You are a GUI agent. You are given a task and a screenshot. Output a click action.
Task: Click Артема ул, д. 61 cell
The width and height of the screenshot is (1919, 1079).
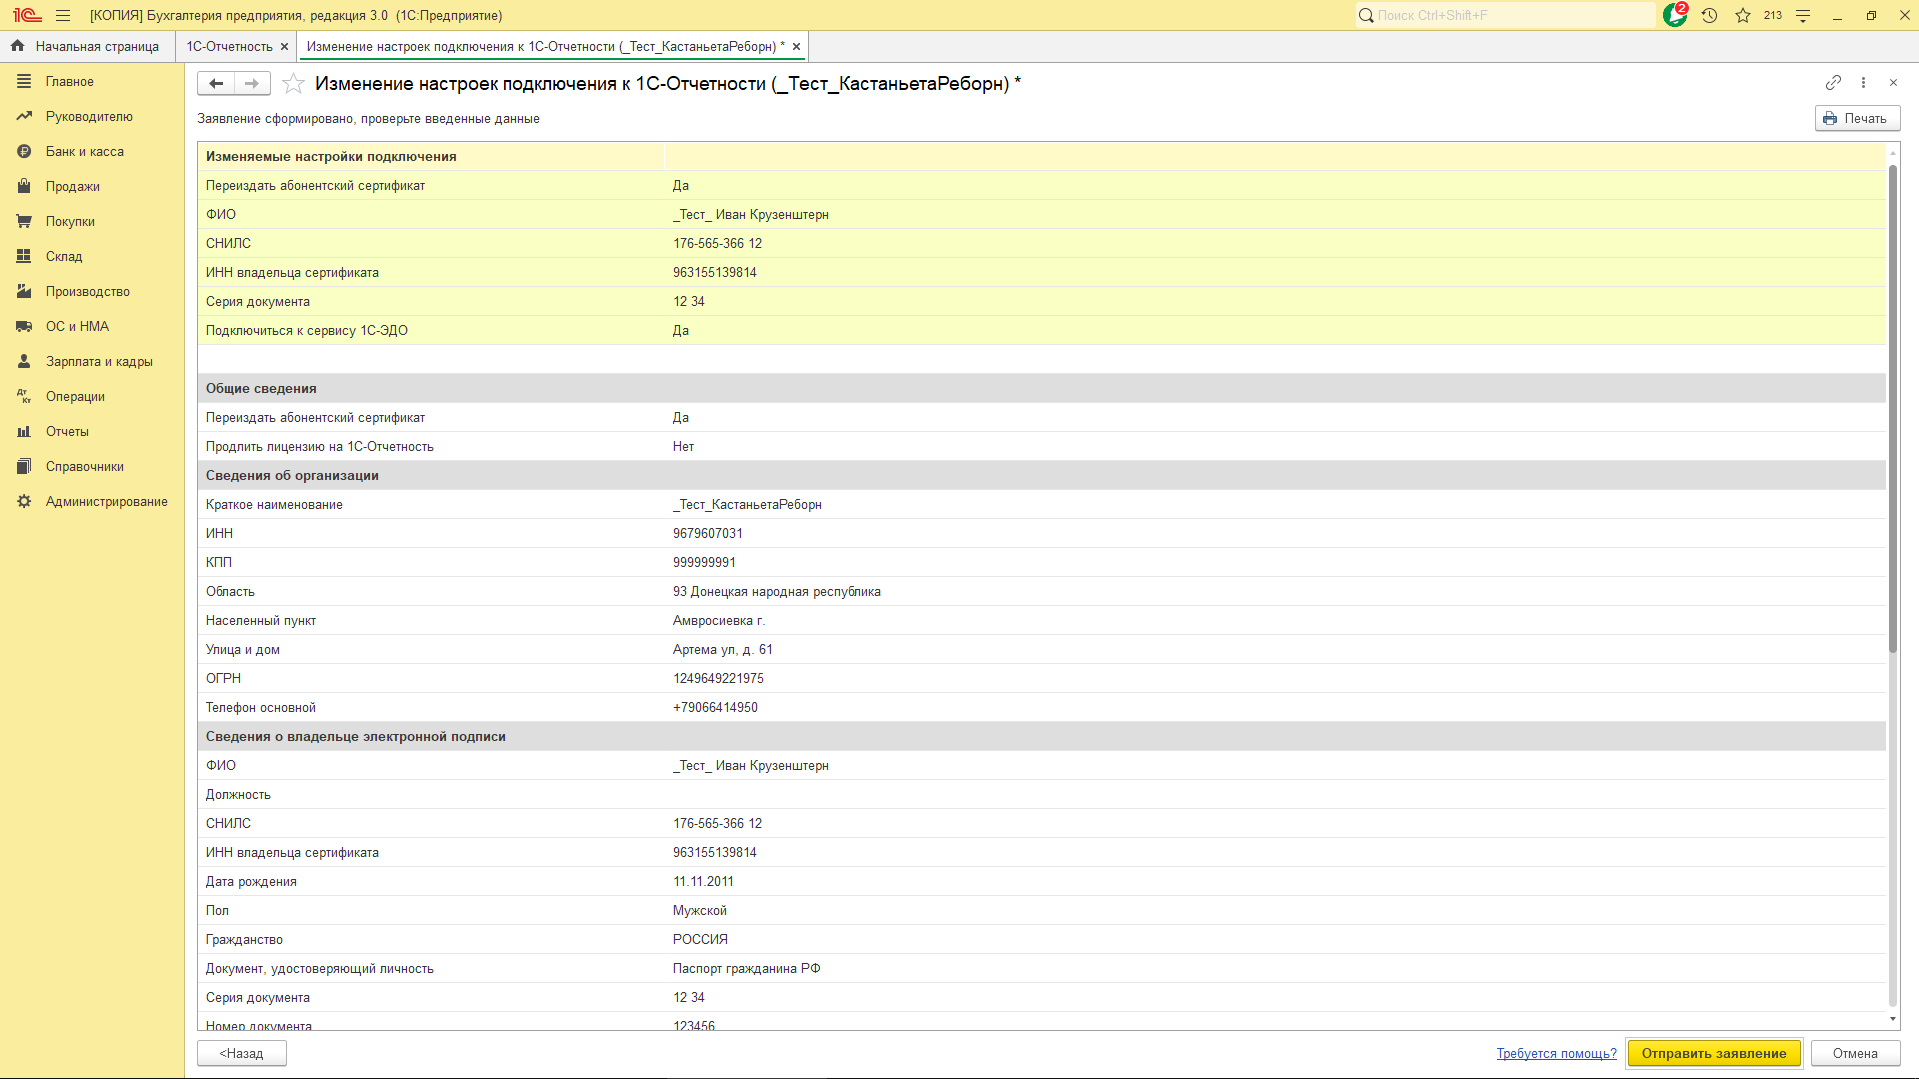point(722,649)
